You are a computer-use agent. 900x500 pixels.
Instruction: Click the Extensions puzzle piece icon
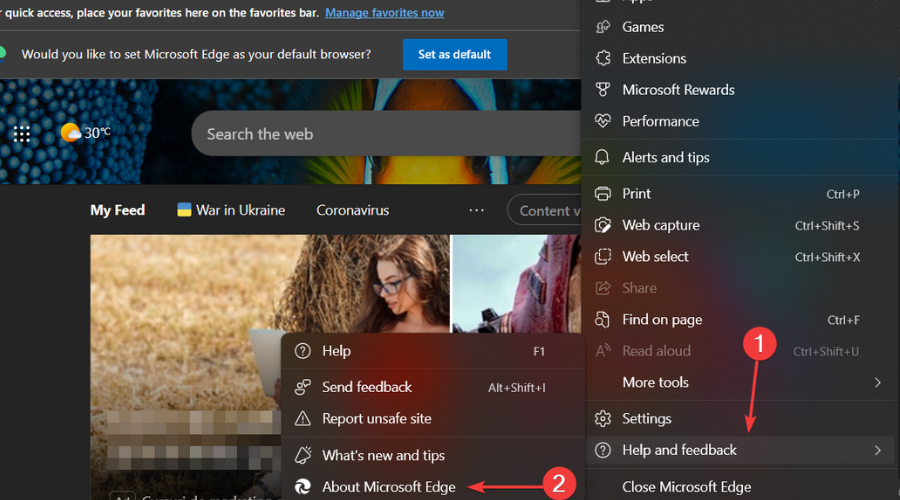(x=602, y=58)
